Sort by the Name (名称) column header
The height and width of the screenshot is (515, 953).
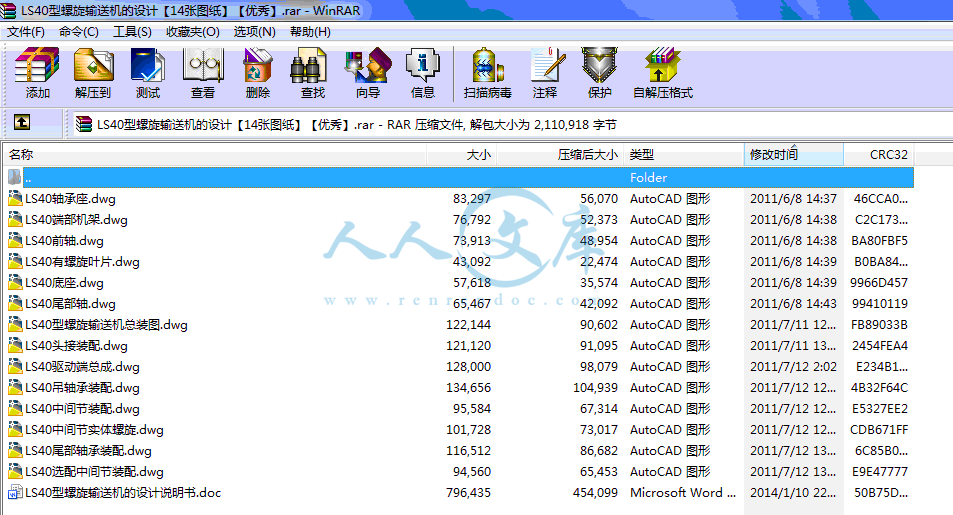coord(215,154)
